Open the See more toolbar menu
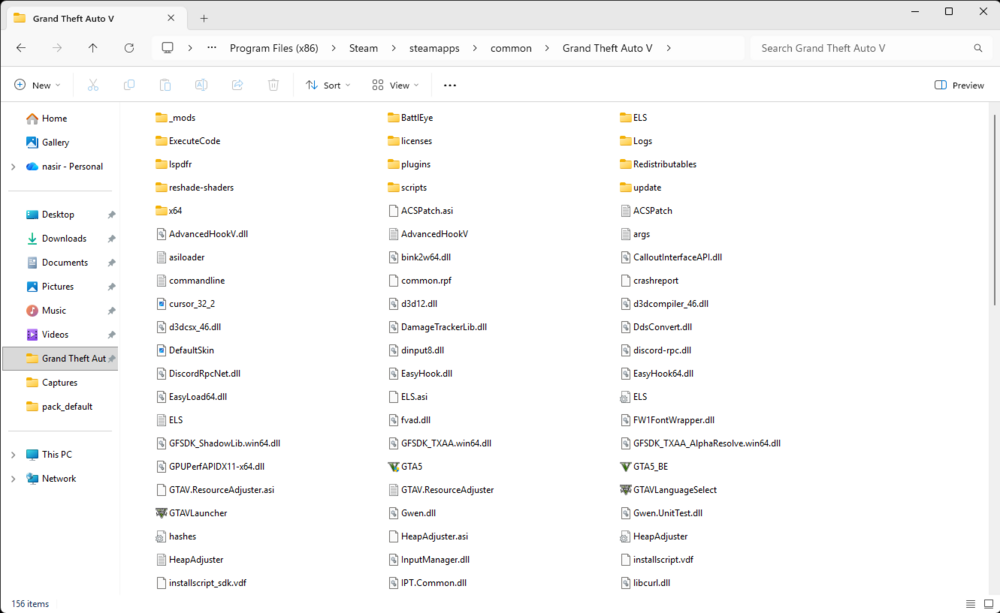The width and height of the screenshot is (1000, 613). [450, 85]
